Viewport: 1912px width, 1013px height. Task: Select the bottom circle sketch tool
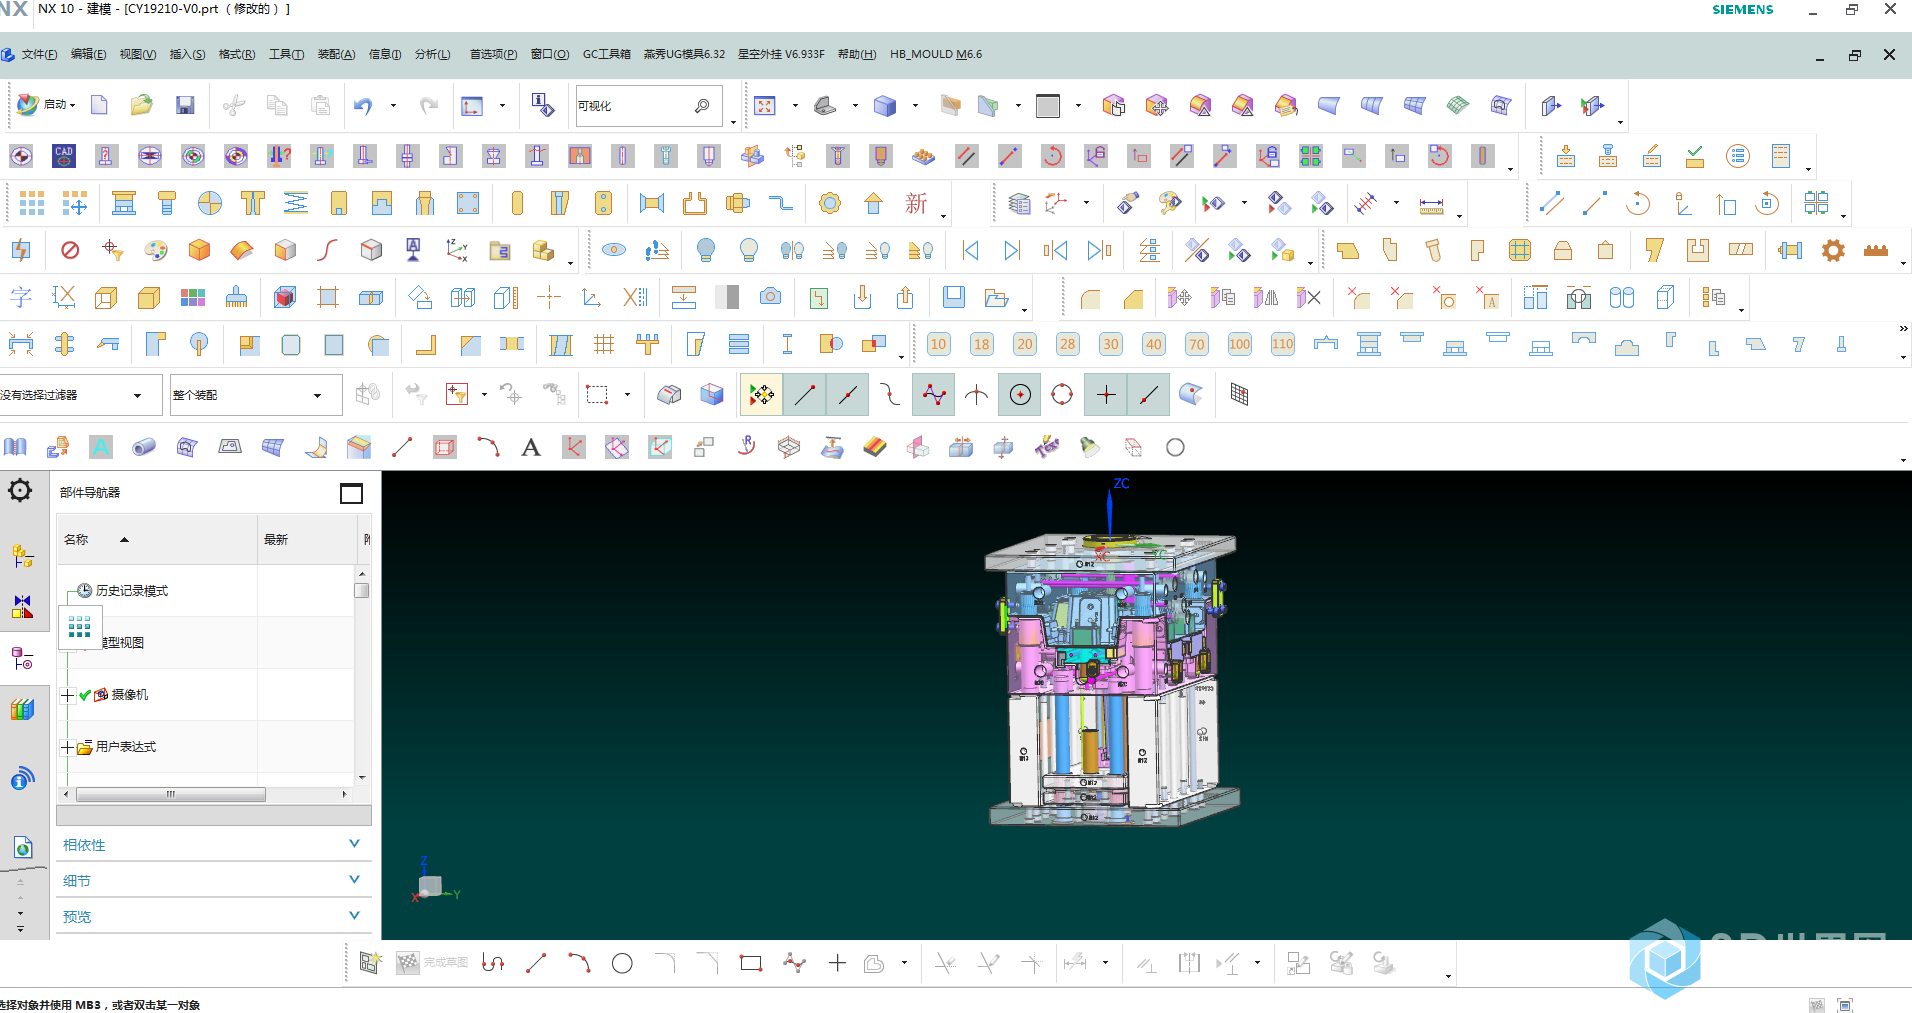622,963
